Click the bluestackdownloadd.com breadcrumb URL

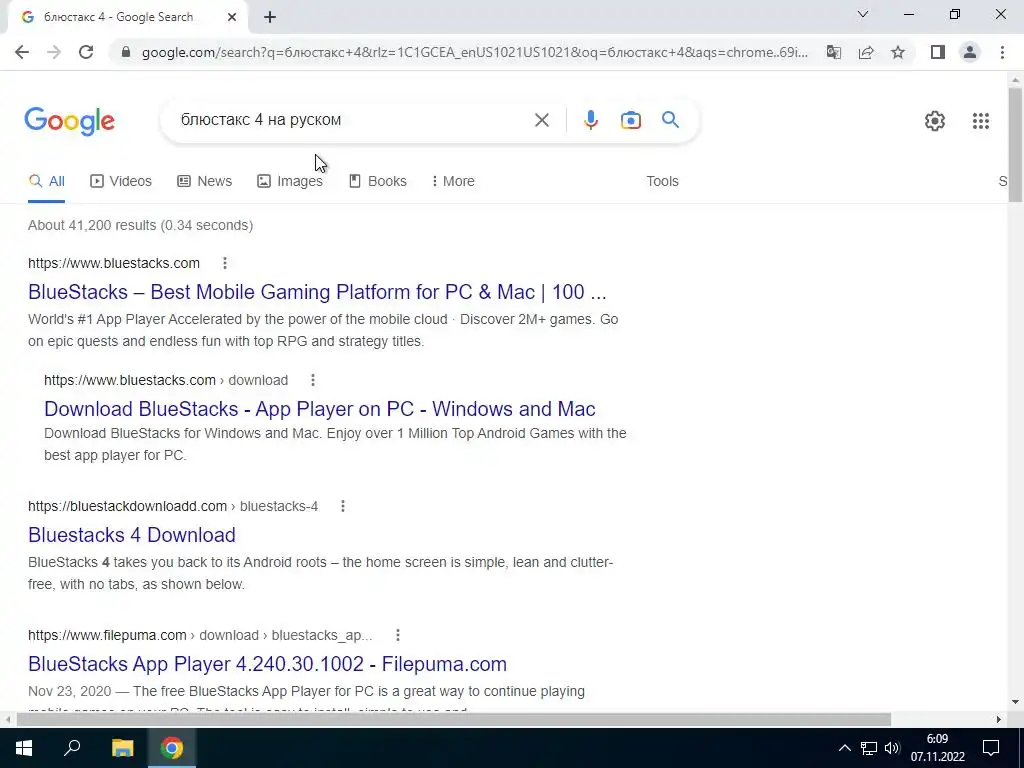(173, 506)
